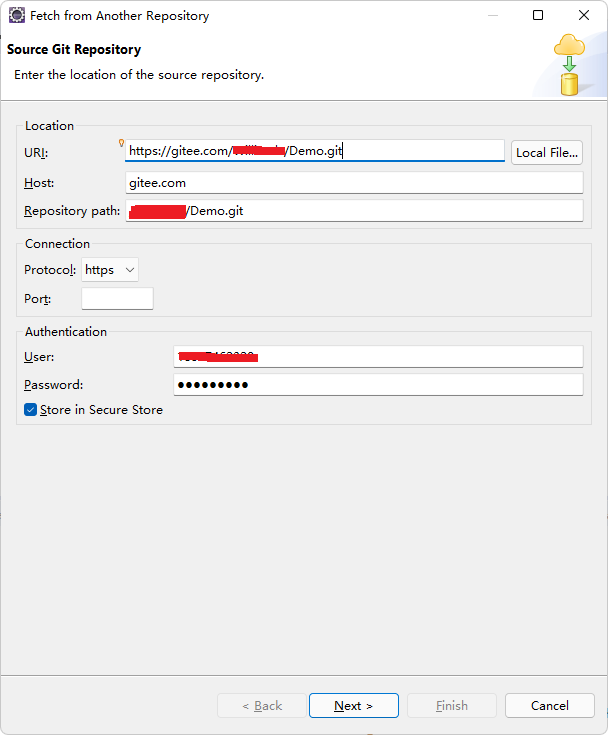
Task: Minimize the dialog window
Action: pos(493,15)
